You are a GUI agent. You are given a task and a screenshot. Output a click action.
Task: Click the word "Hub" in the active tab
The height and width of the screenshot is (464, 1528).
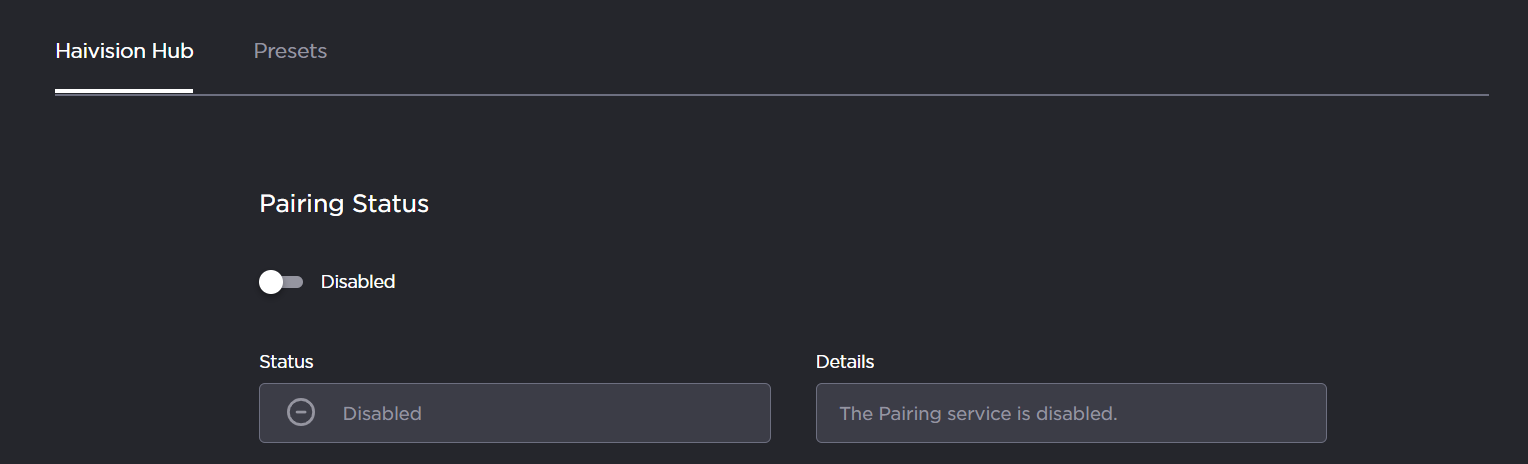pyautogui.click(x=172, y=51)
